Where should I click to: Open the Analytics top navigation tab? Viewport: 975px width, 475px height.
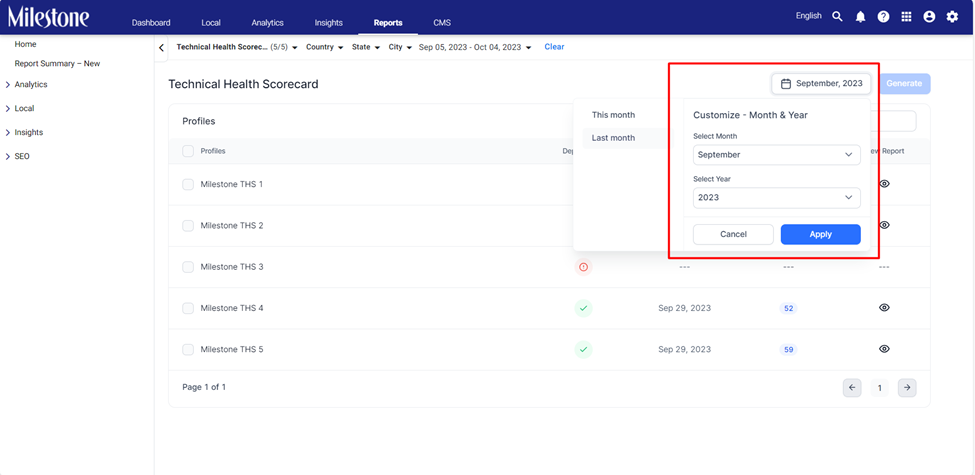pos(267,23)
